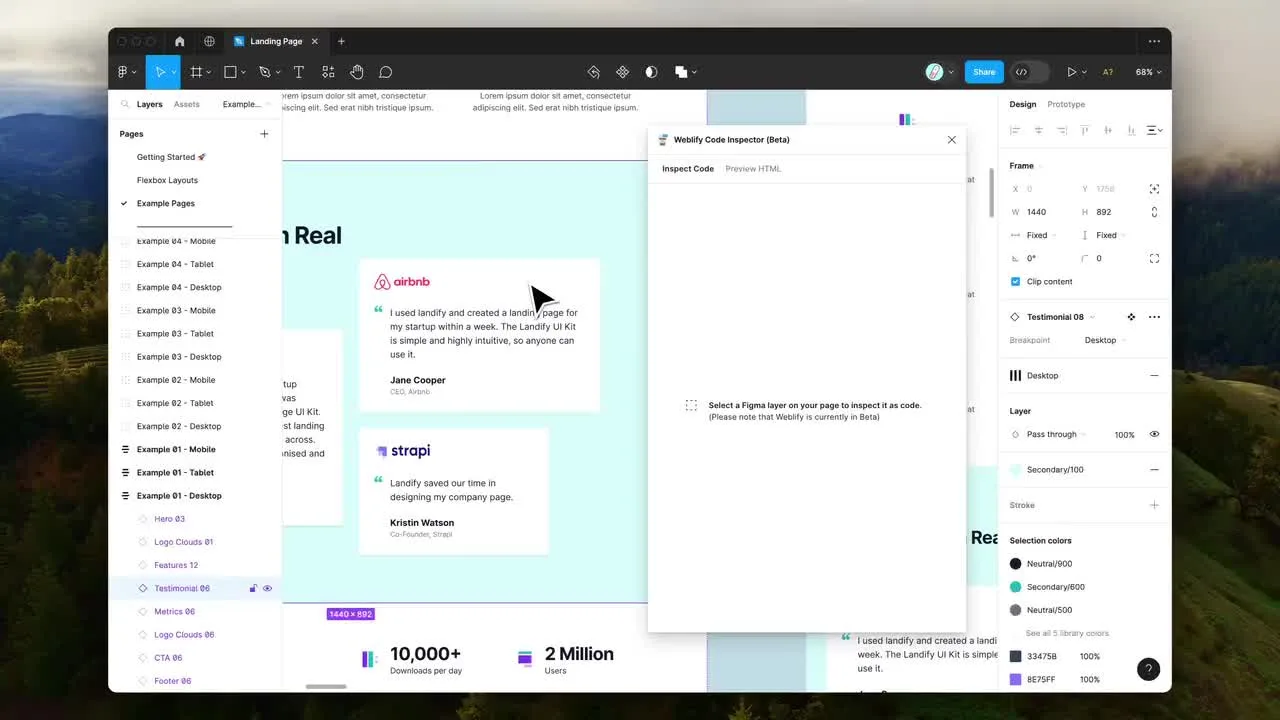
Task: Open the Resources components tool
Action: coord(328,72)
